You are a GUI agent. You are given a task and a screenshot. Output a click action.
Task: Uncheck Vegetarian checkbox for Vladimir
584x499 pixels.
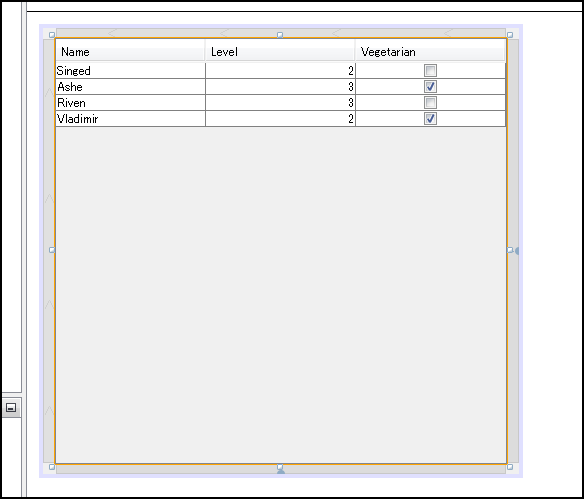click(x=430, y=118)
